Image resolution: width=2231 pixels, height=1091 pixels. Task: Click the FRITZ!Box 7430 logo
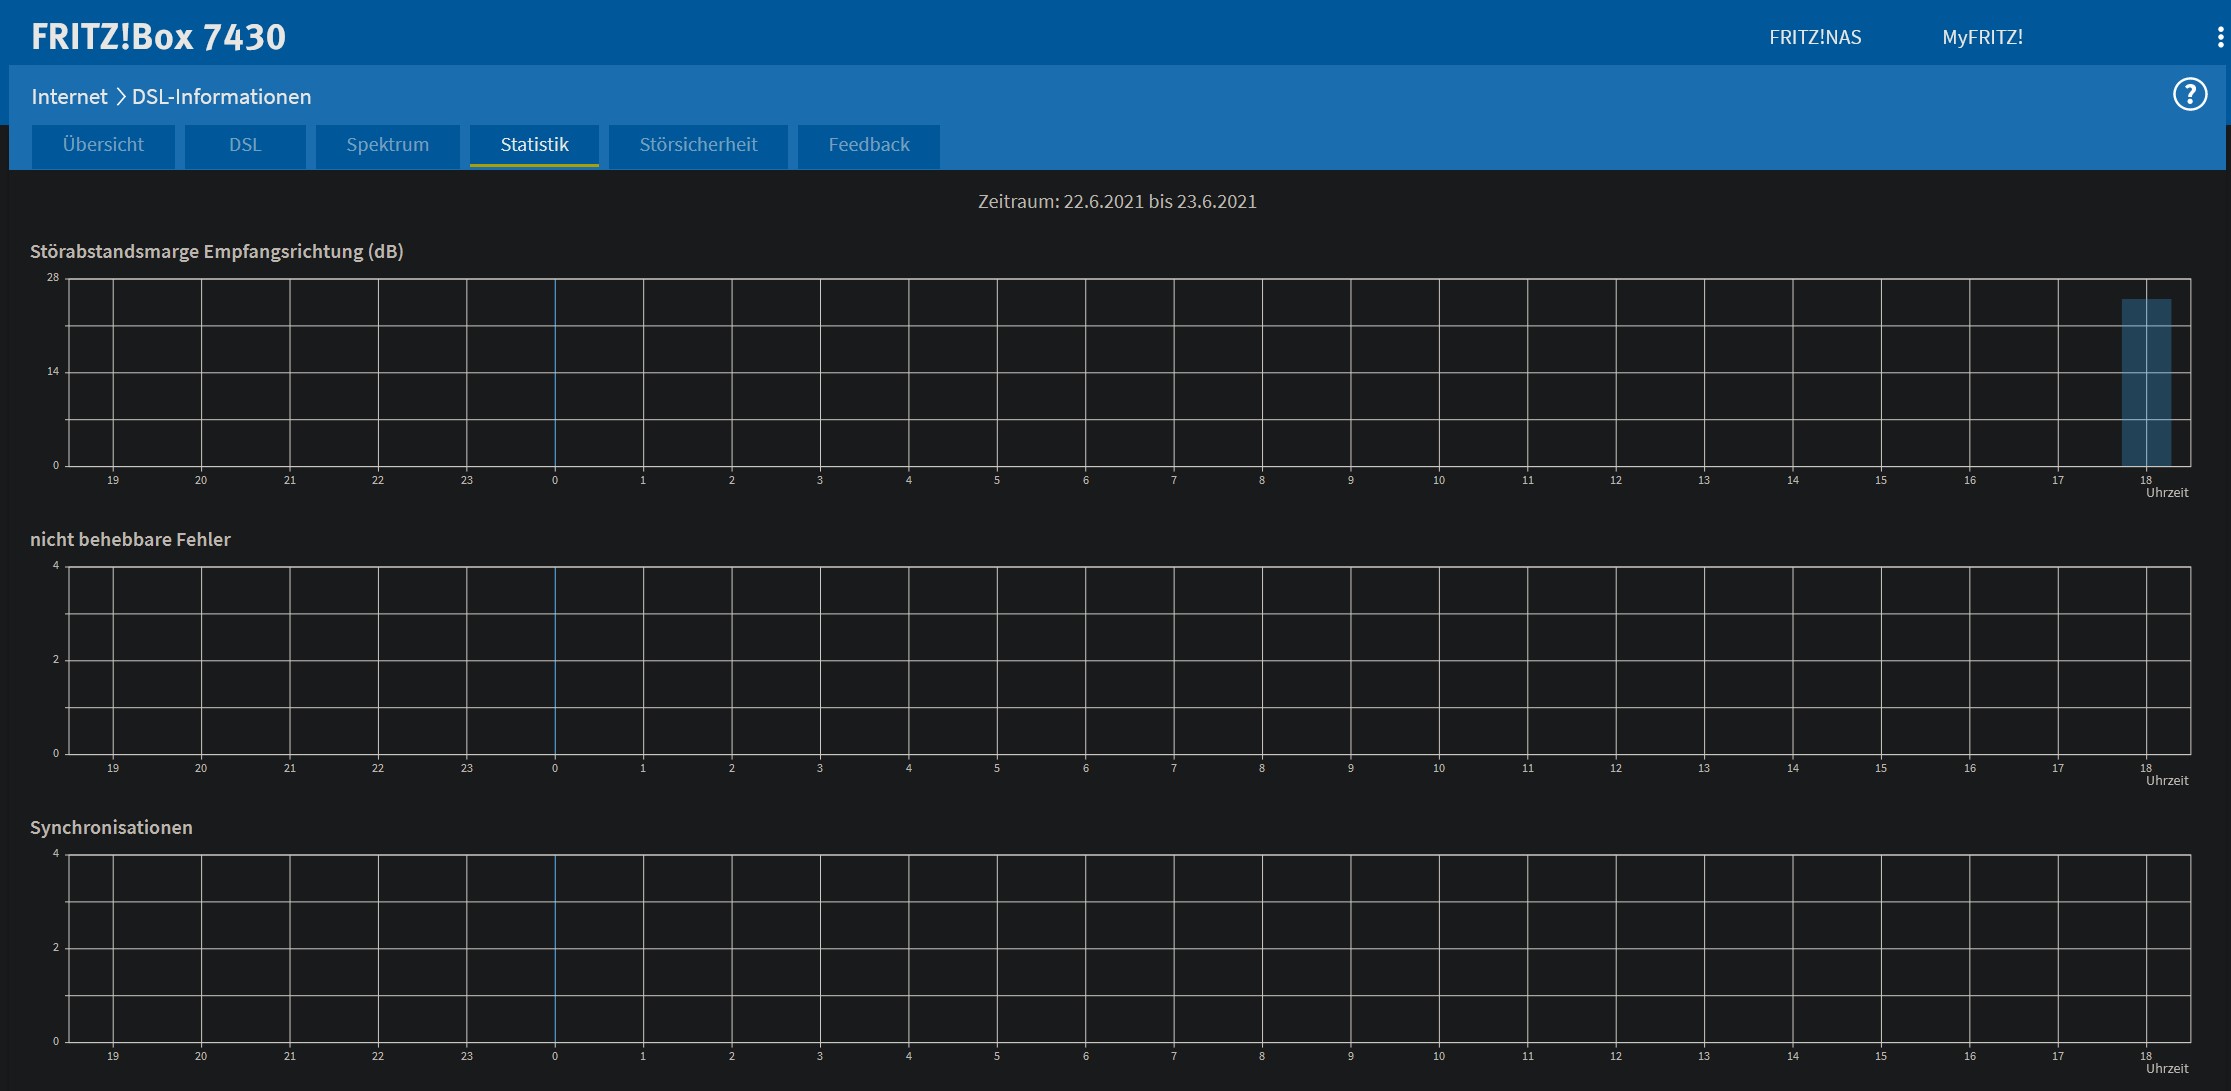pyautogui.click(x=158, y=37)
